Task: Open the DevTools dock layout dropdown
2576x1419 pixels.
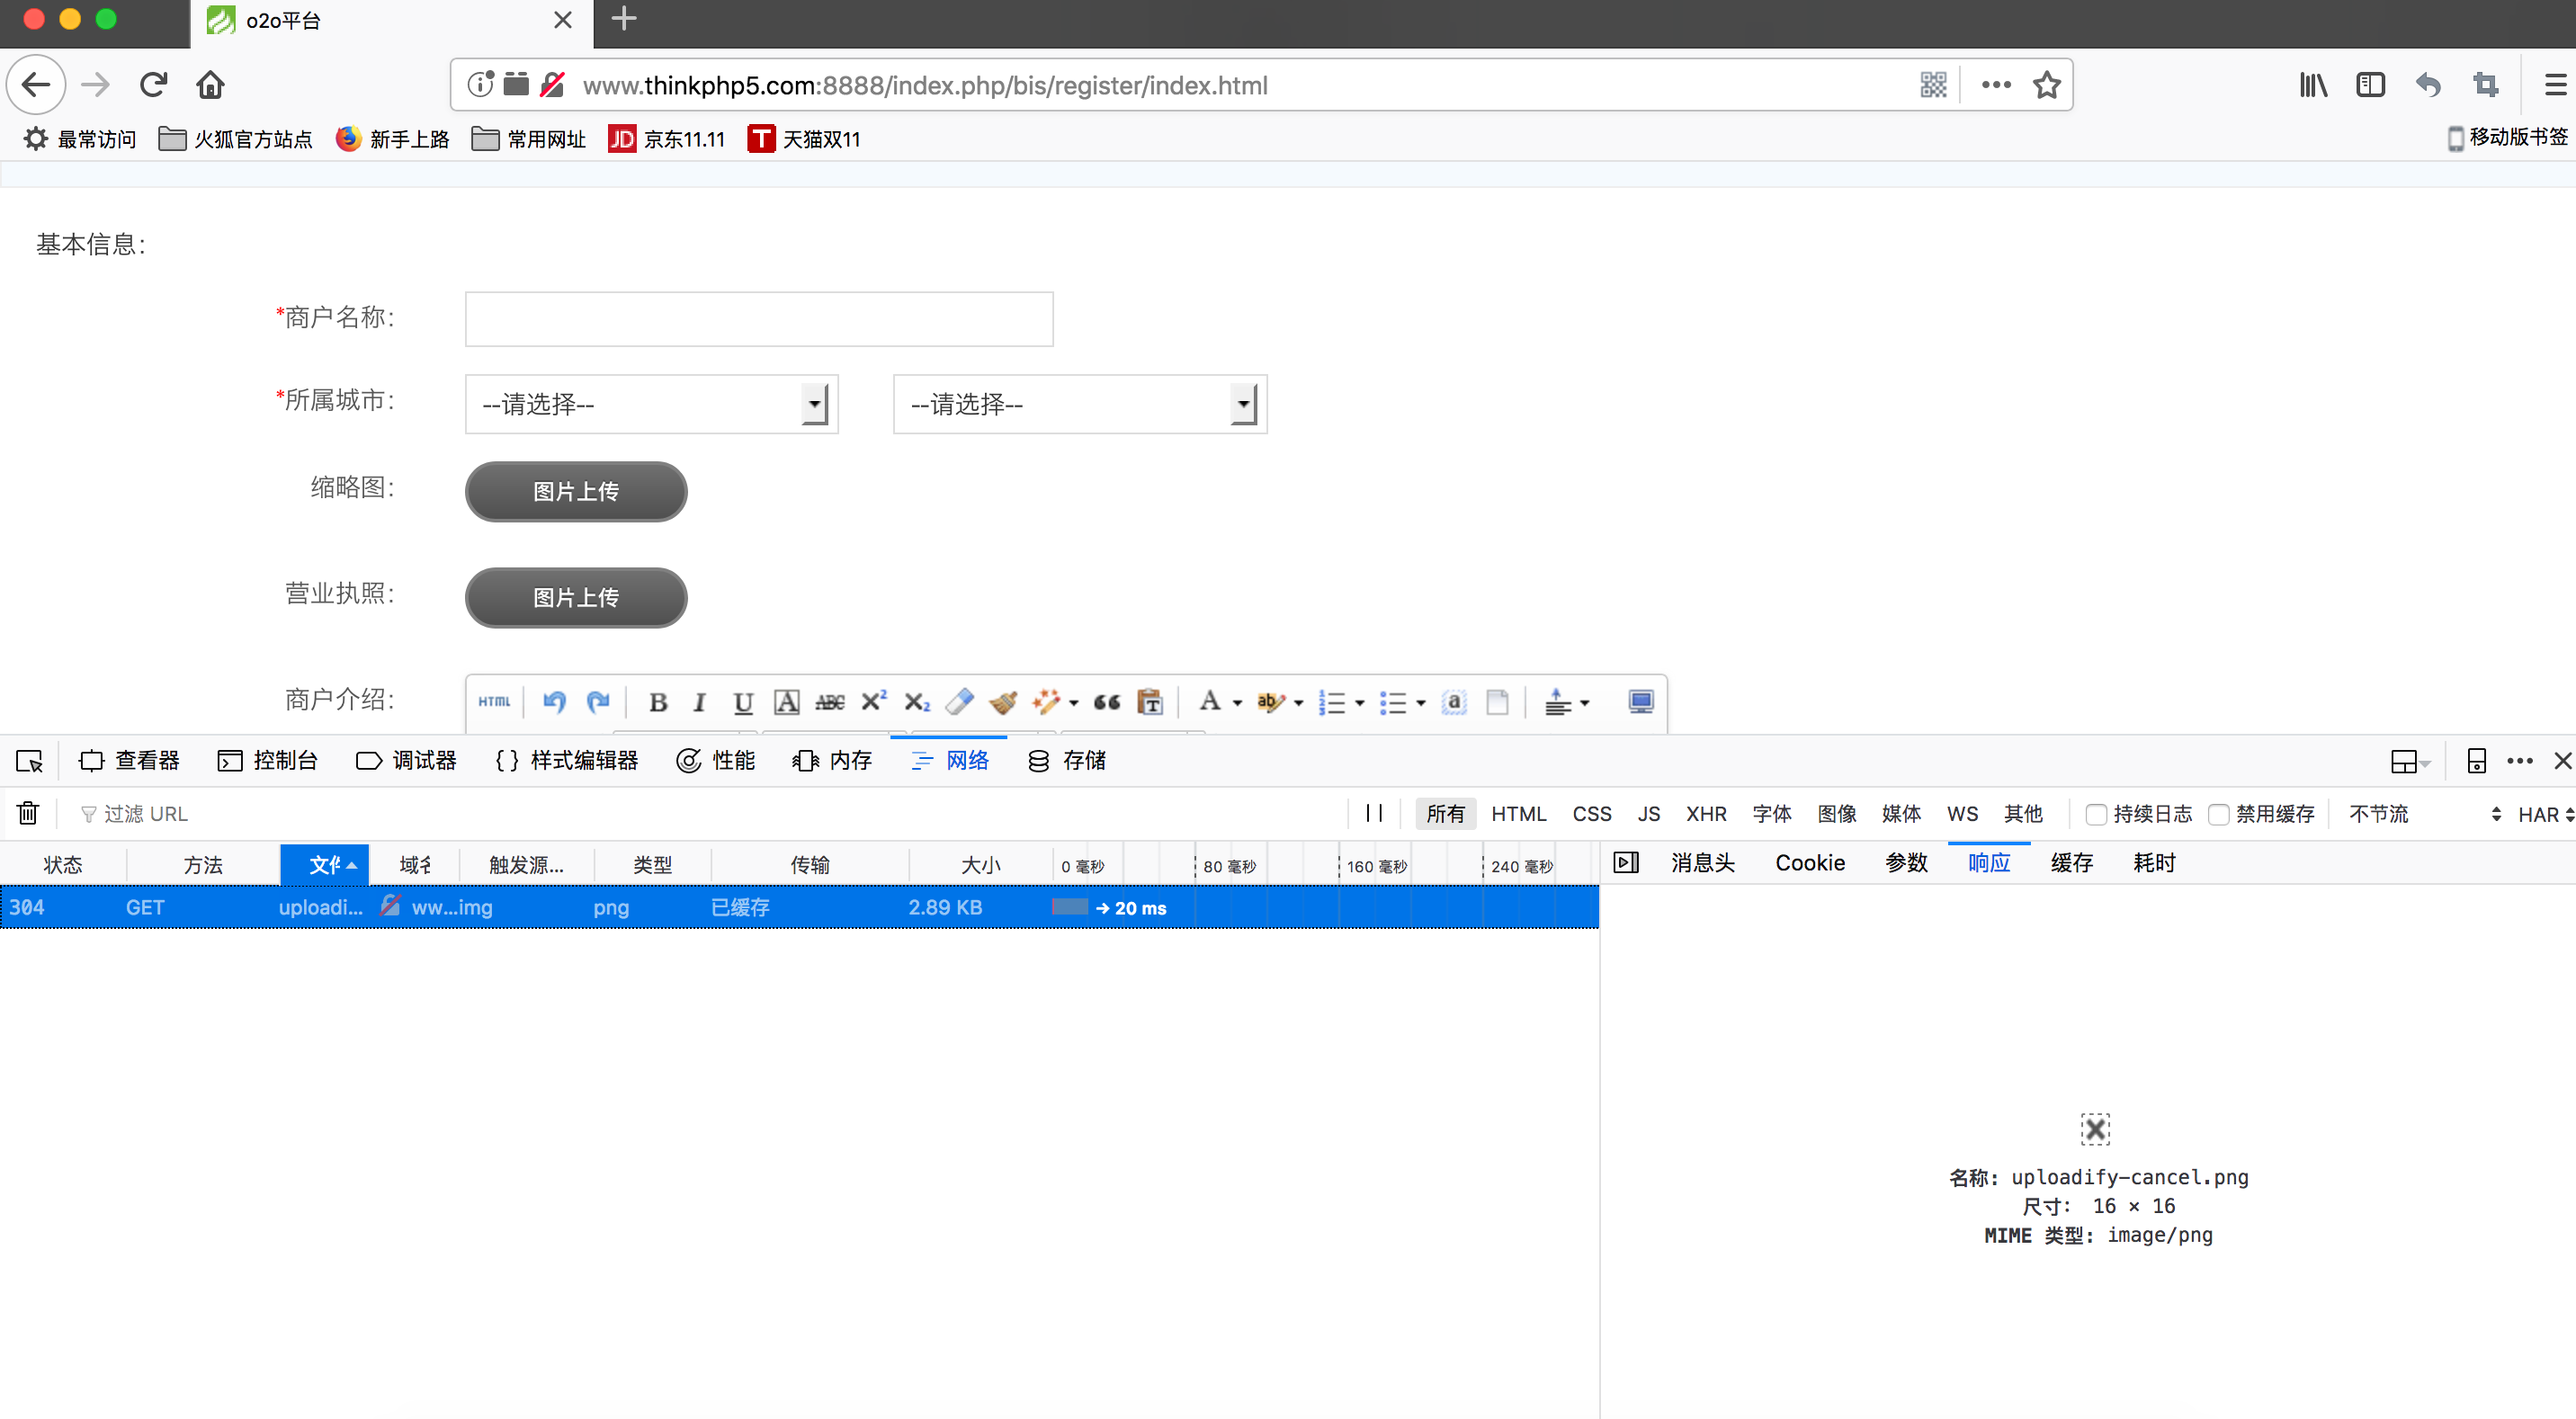Action: tap(2410, 762)
